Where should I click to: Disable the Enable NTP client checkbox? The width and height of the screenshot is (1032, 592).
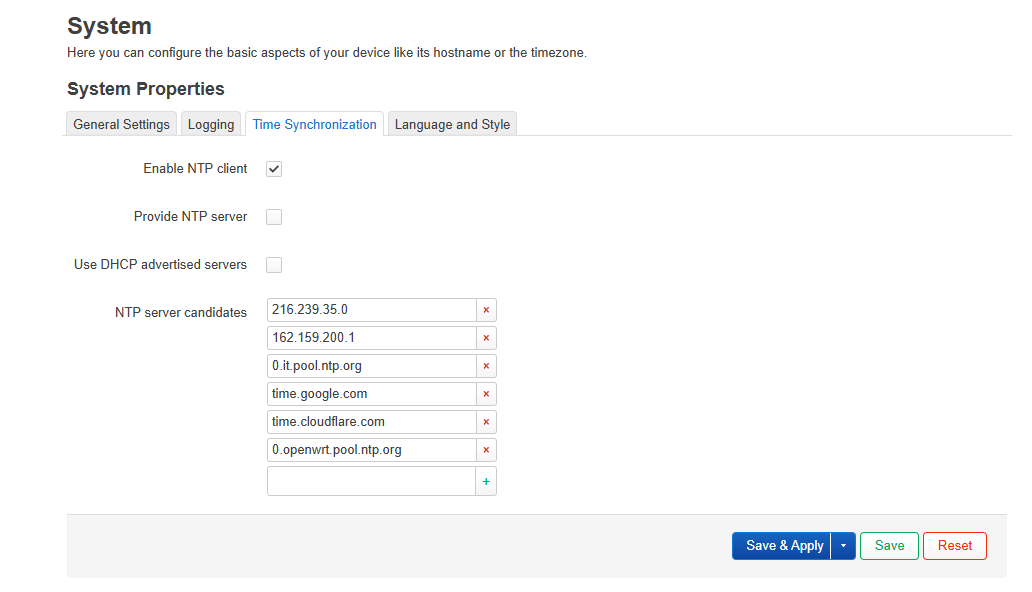(274, 169)
